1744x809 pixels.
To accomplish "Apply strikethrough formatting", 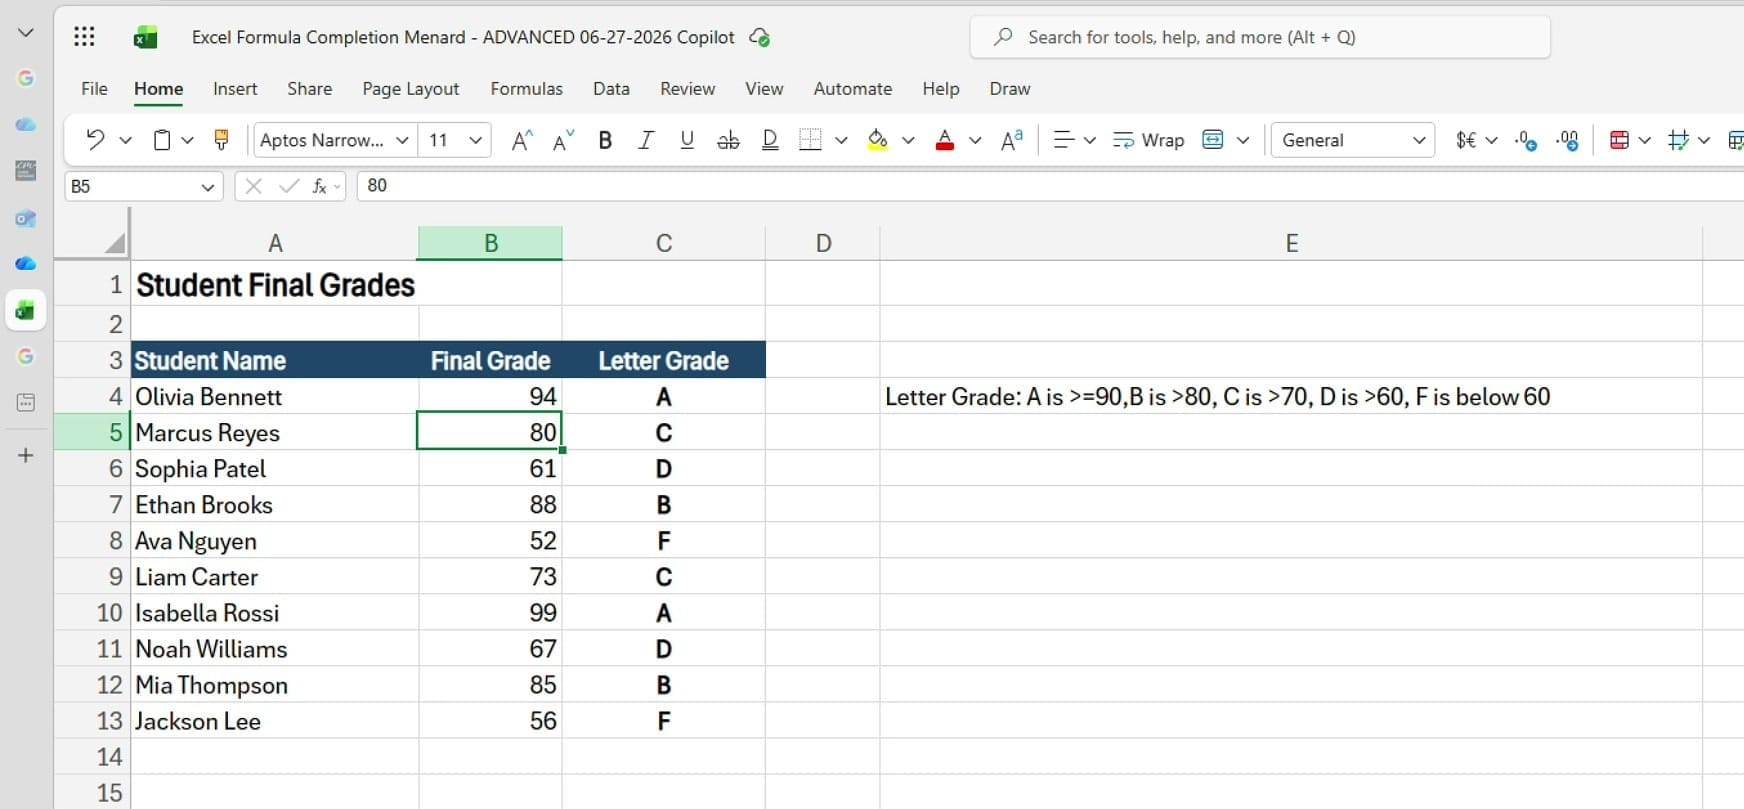I will pyautogui.click(x=728, y=140).
